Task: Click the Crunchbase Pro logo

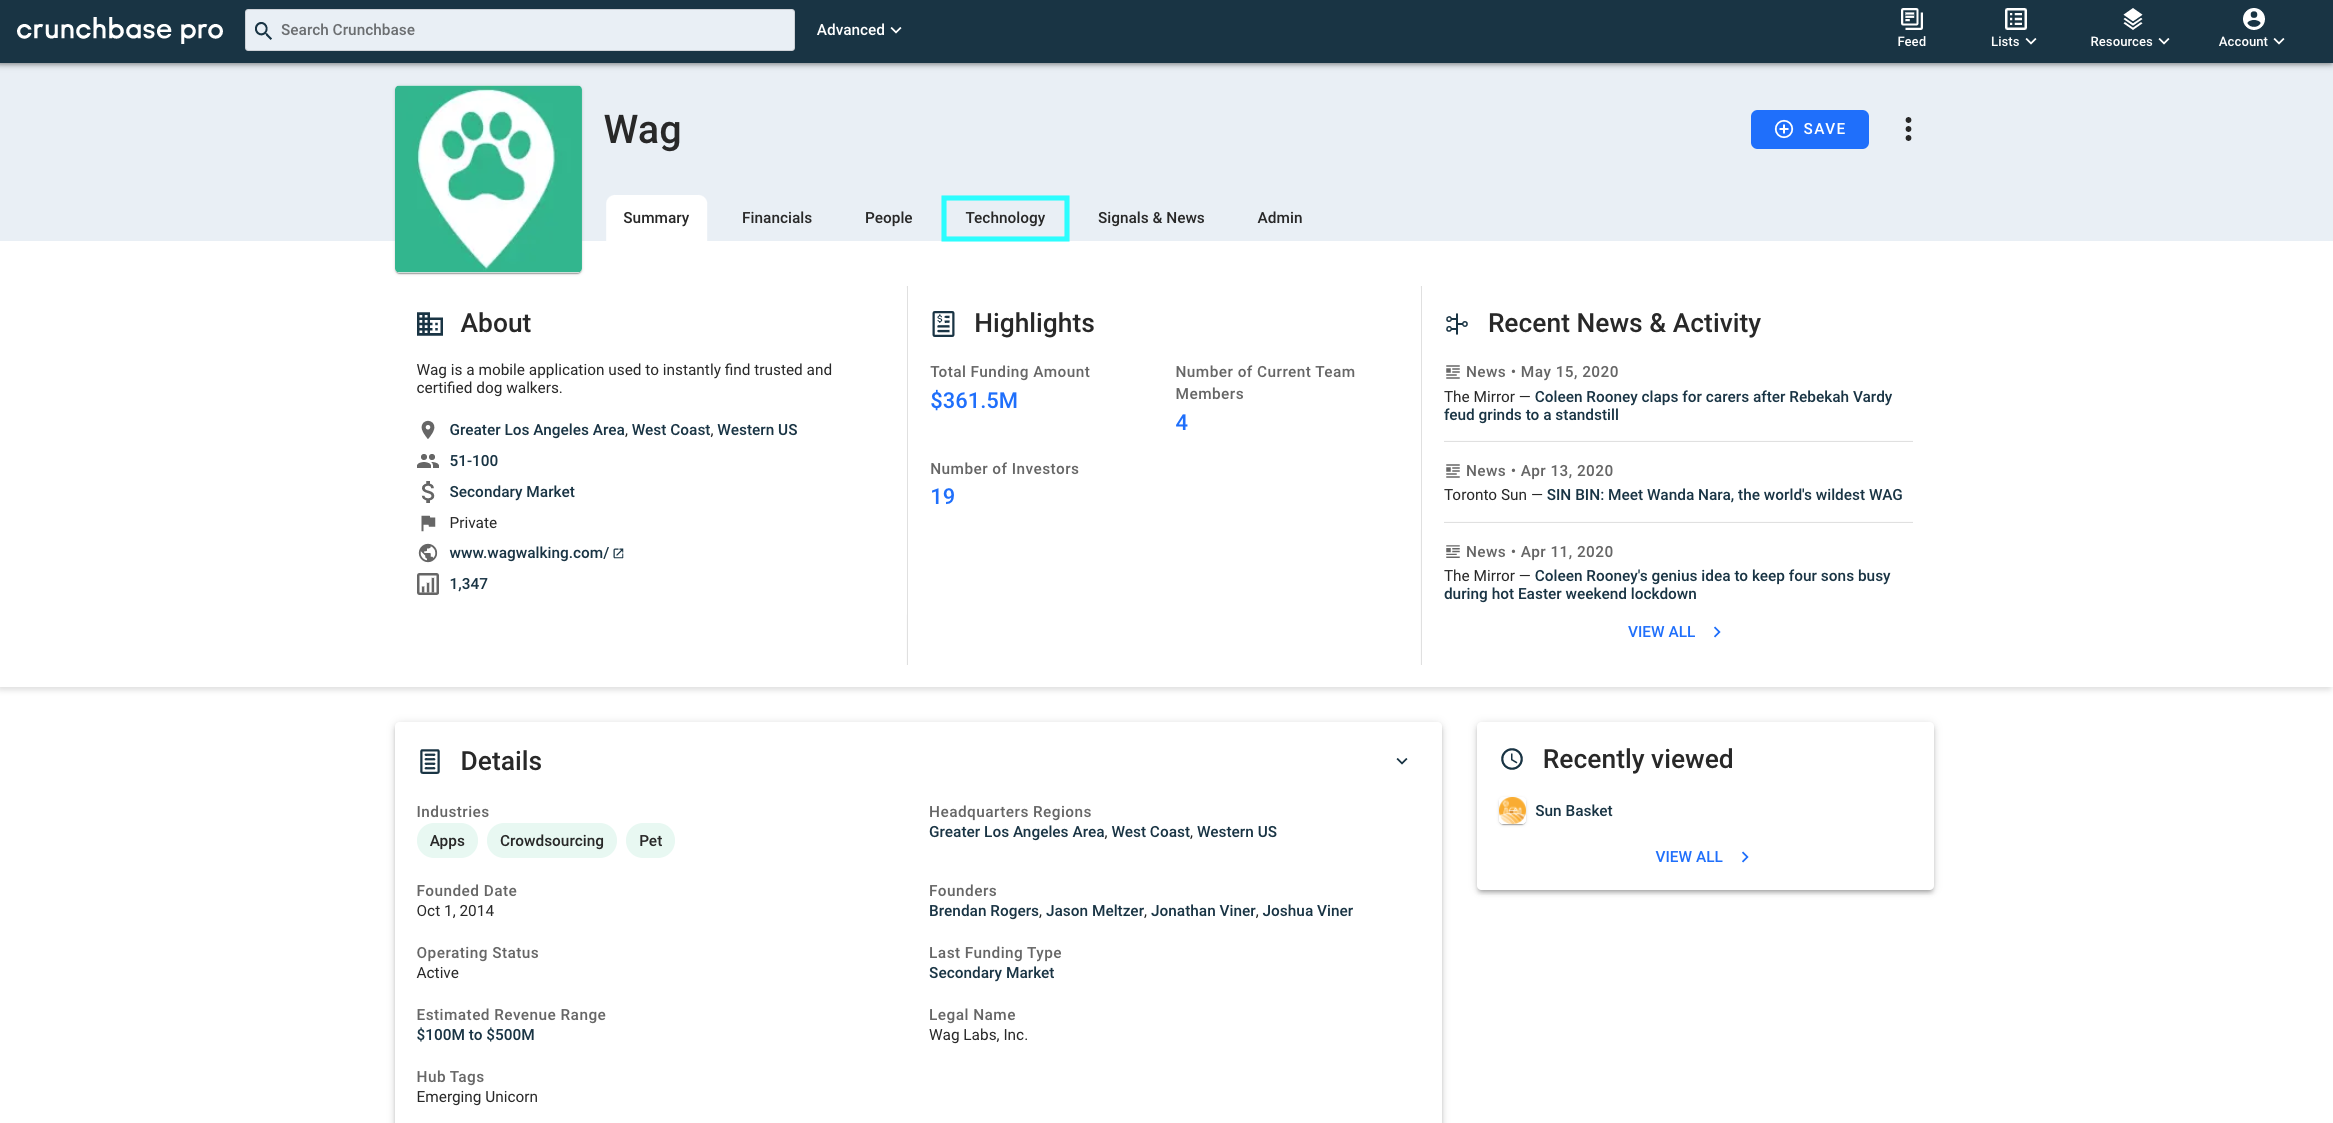Action: (120, 30)
